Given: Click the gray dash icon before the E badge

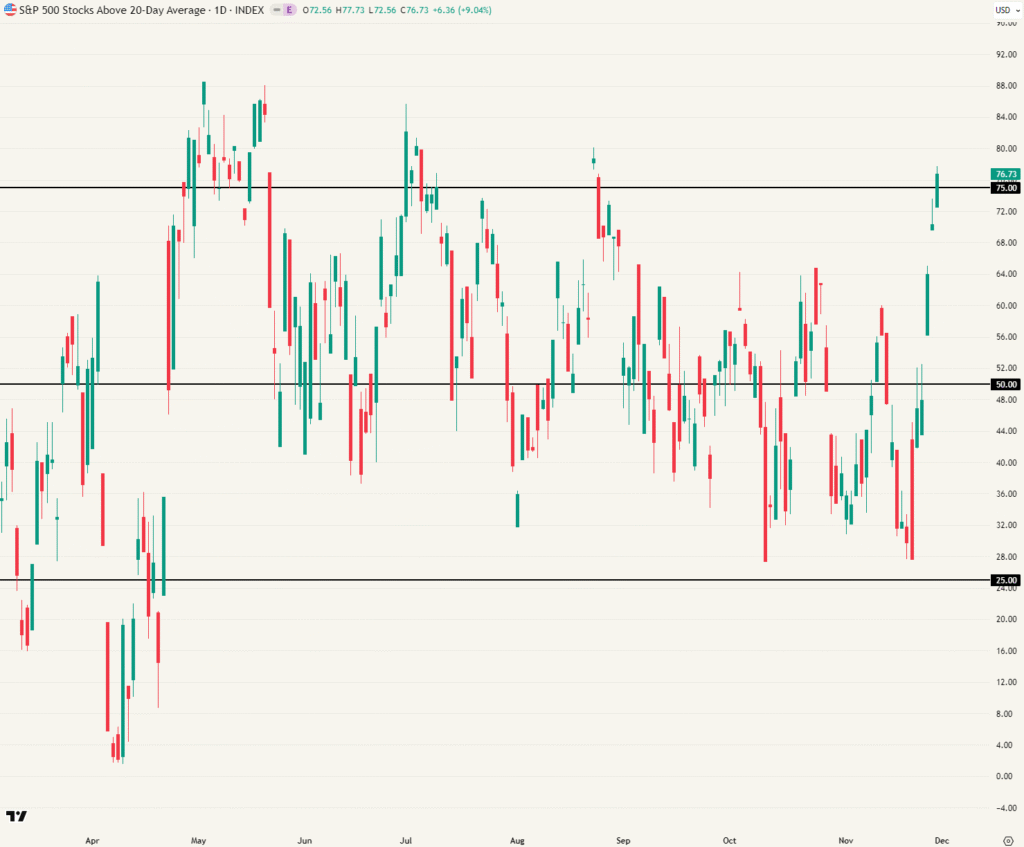Looking at the screenshot, I should 276,9.
